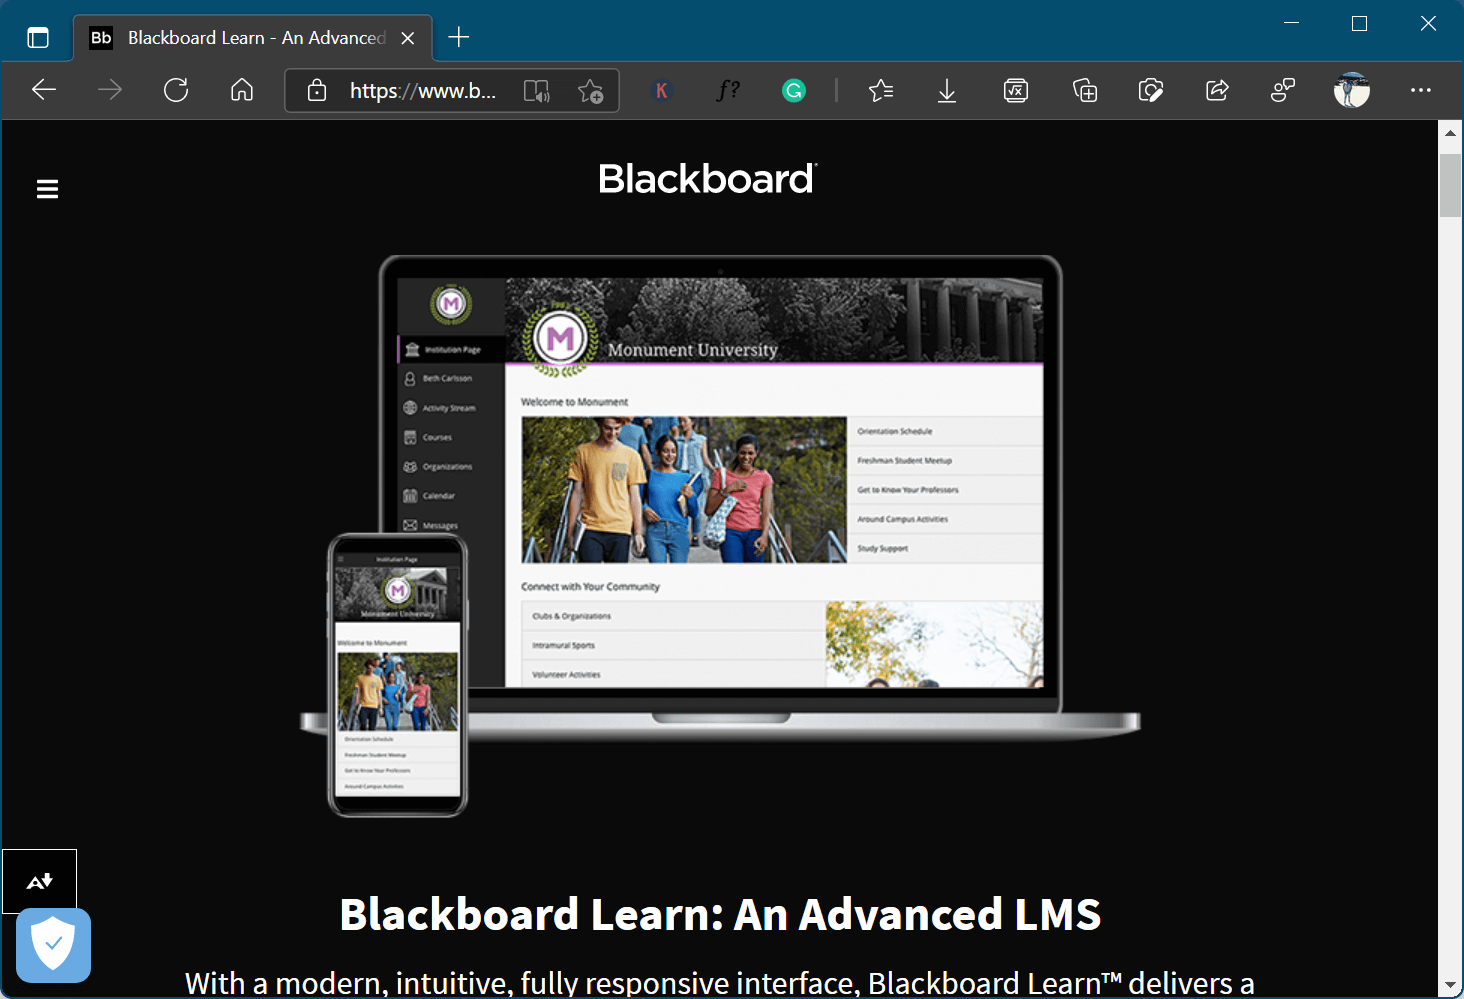
Task: Go to the browser home page
Action: pyautogui.click(x=242, y=90)
